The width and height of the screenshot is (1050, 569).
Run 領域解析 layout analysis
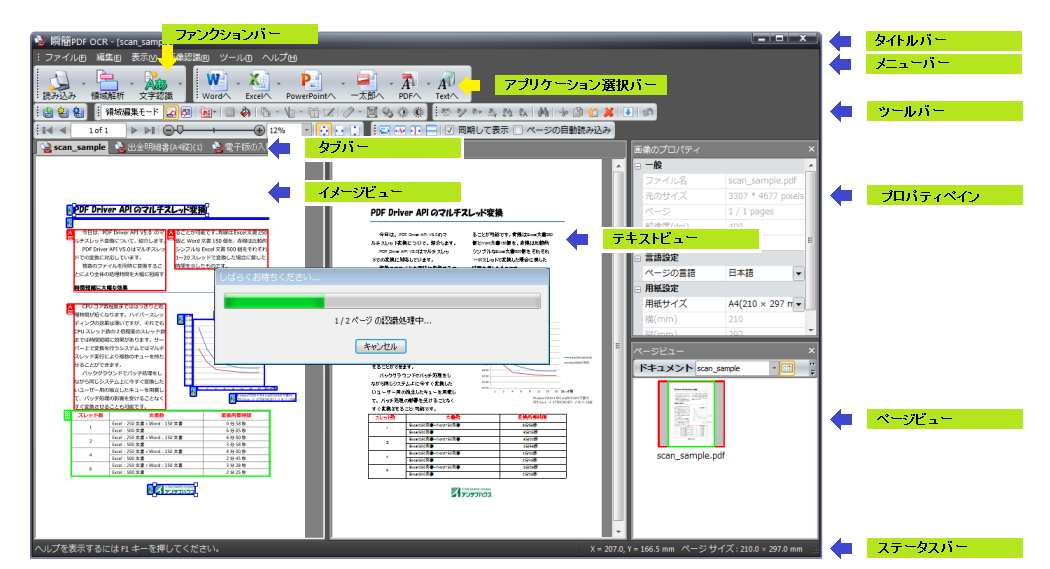tap(107, 85)
